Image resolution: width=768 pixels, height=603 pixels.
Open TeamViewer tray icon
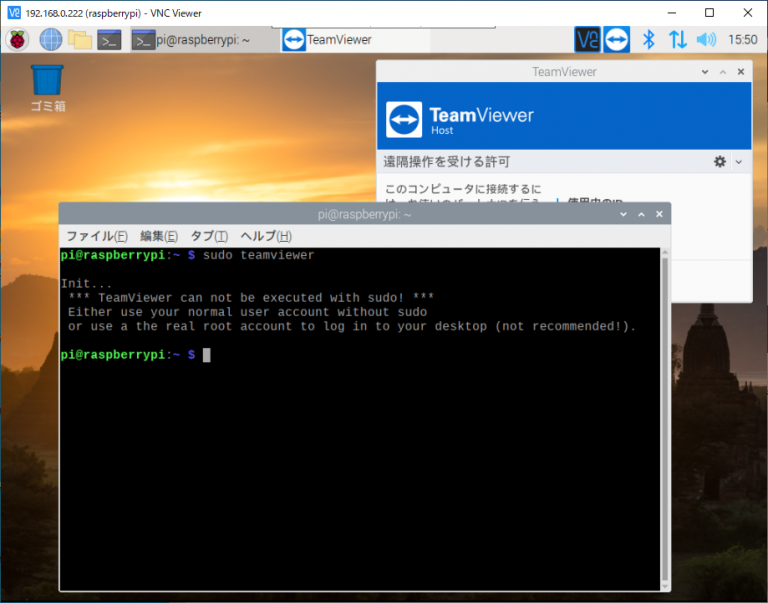tap(617, 40)
